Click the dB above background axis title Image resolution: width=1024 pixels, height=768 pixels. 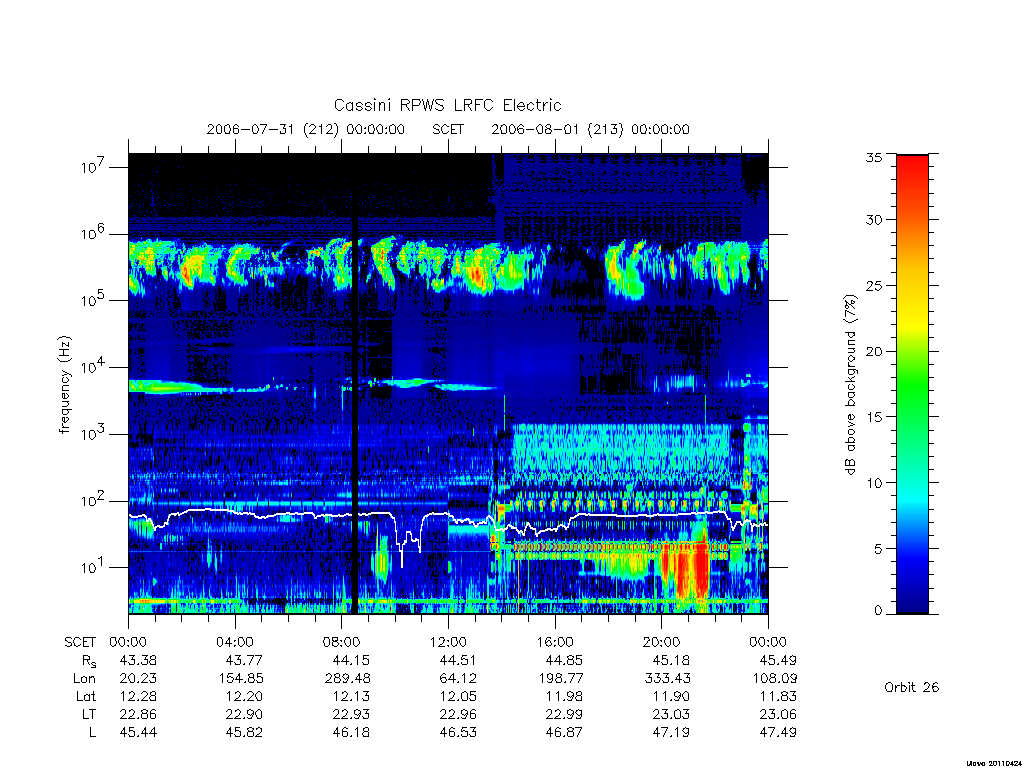pos(850,384)
